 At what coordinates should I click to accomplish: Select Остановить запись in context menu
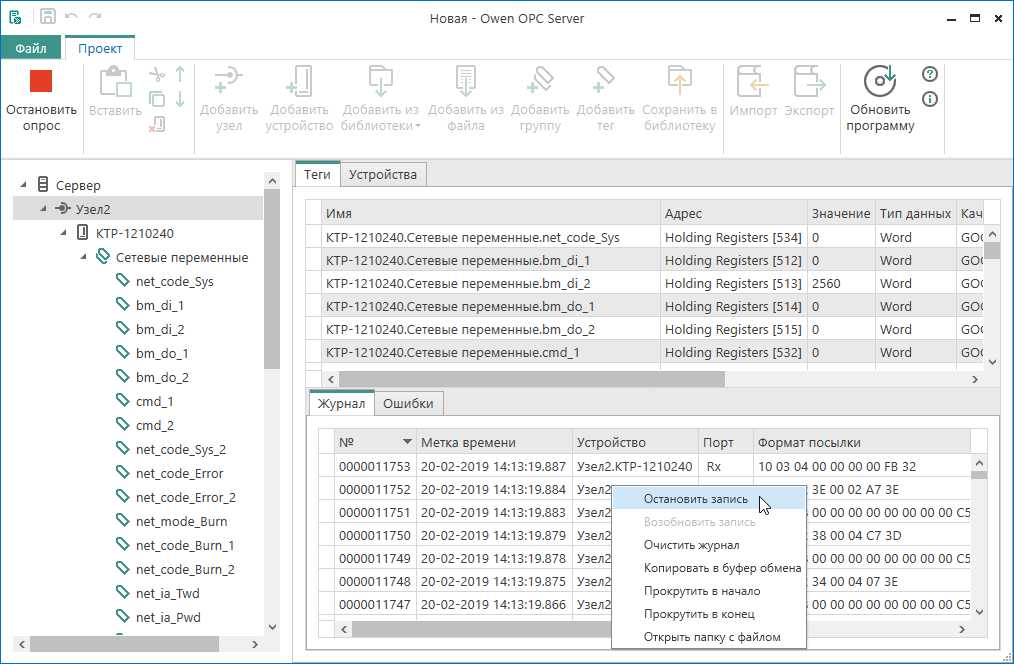pos(693,499)
